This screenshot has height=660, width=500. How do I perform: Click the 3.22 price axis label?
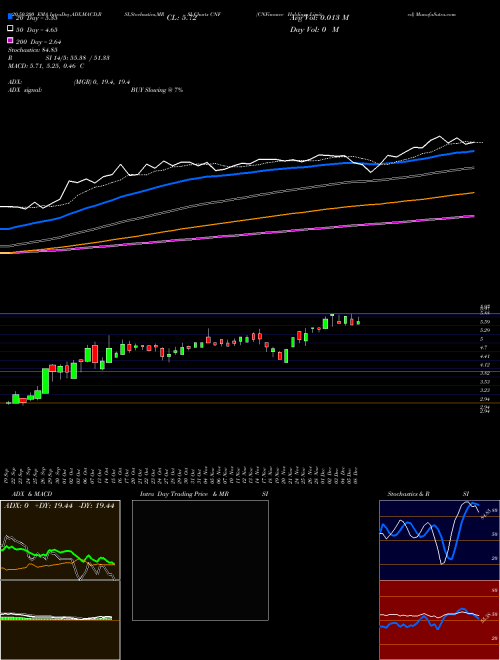(x=484, y=390)
